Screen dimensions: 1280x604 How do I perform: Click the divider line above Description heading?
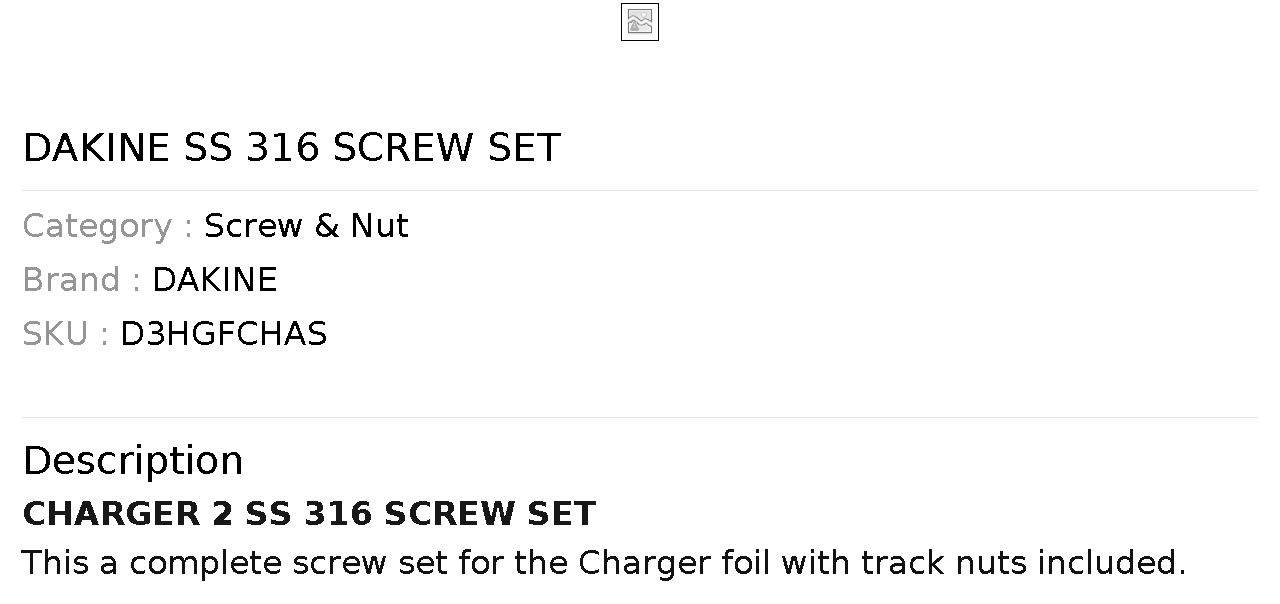[640, 417]
